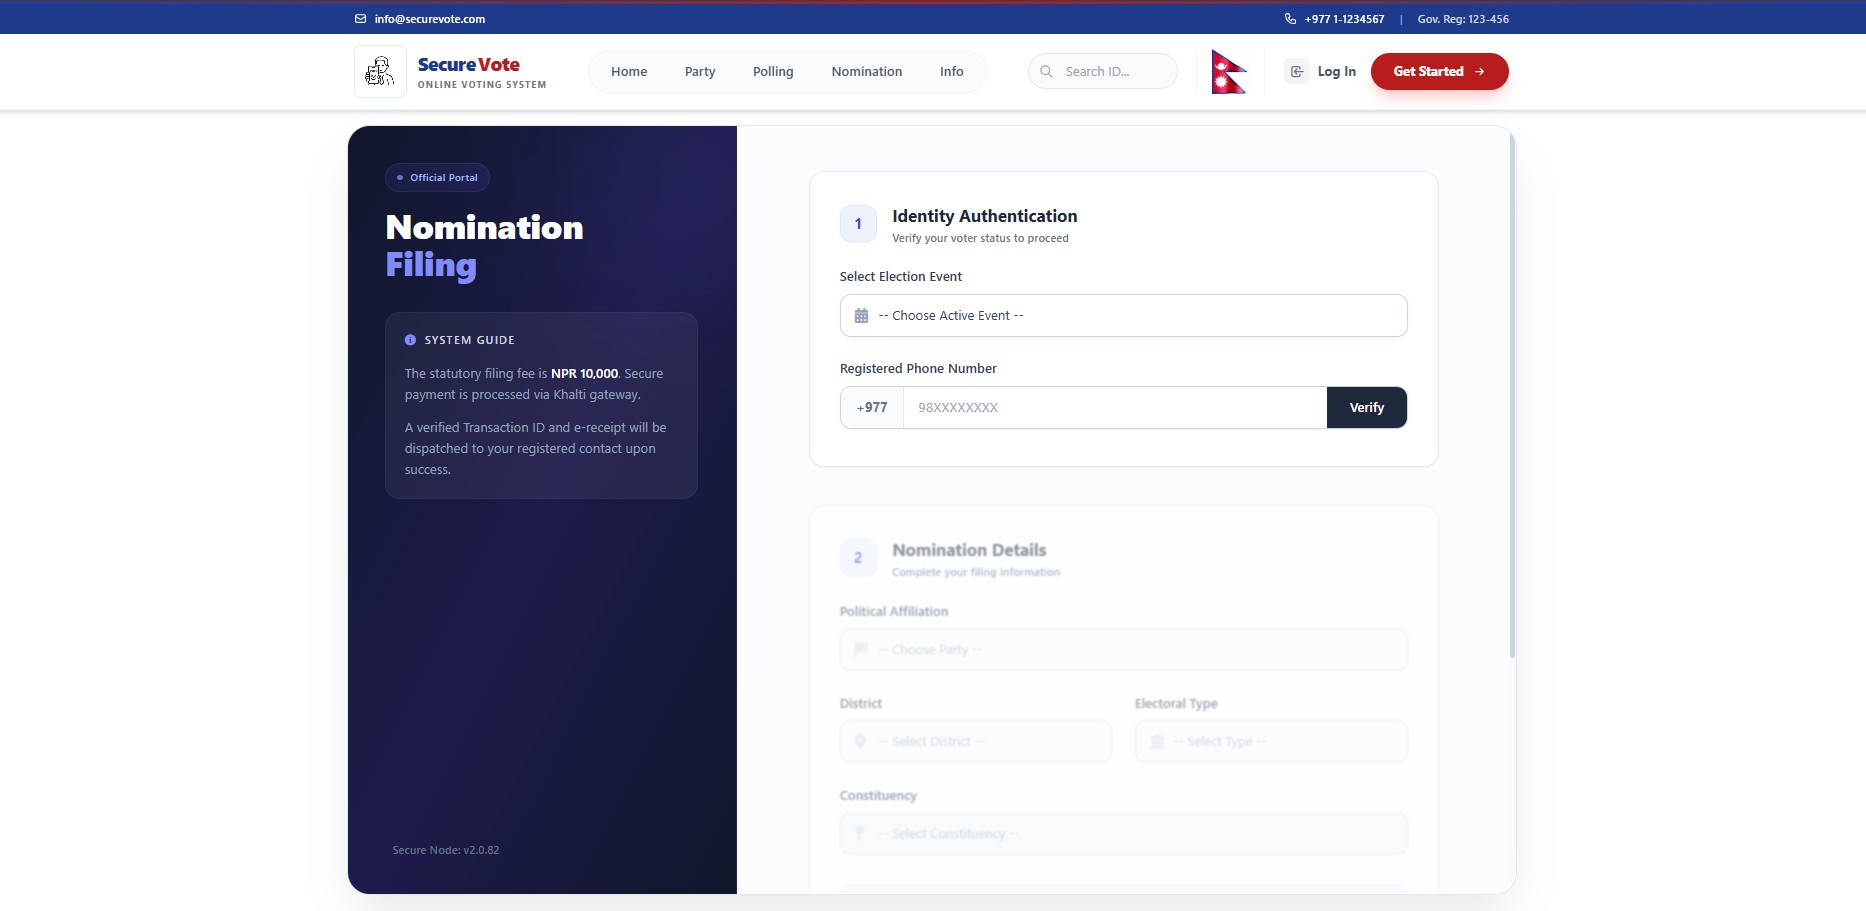Viewport: 1866px width, 911px height.
Task: Click the SecureVote logo icon
Action: [380, 71]
